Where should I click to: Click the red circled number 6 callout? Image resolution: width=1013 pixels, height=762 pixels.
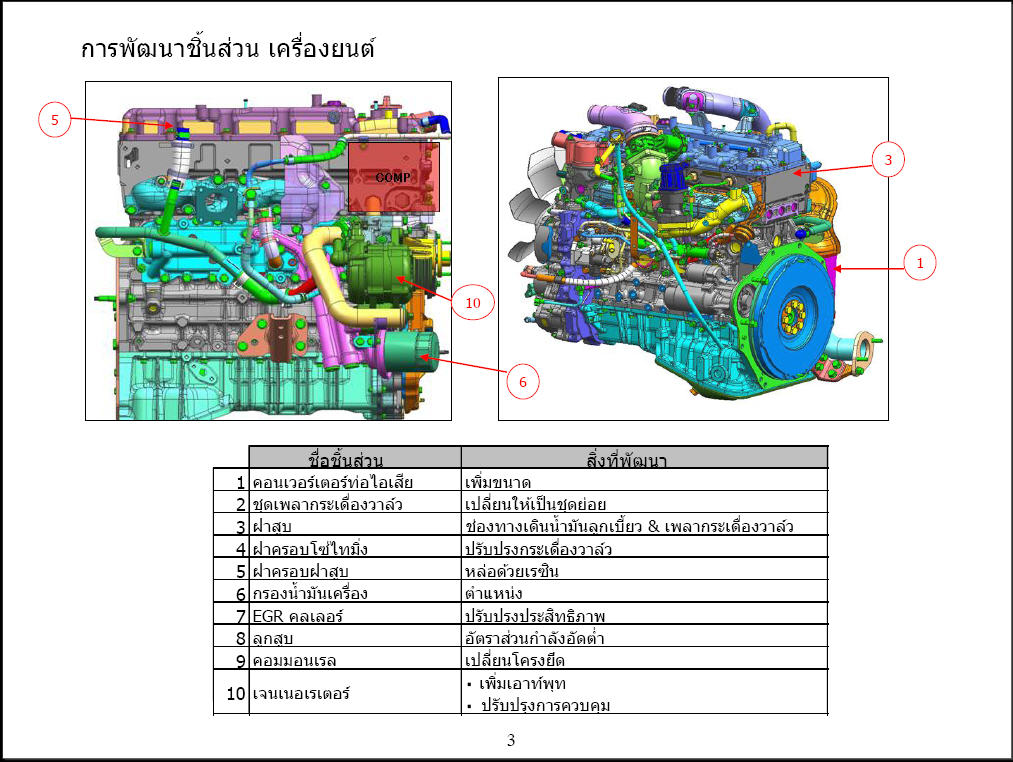coord(523,382)
